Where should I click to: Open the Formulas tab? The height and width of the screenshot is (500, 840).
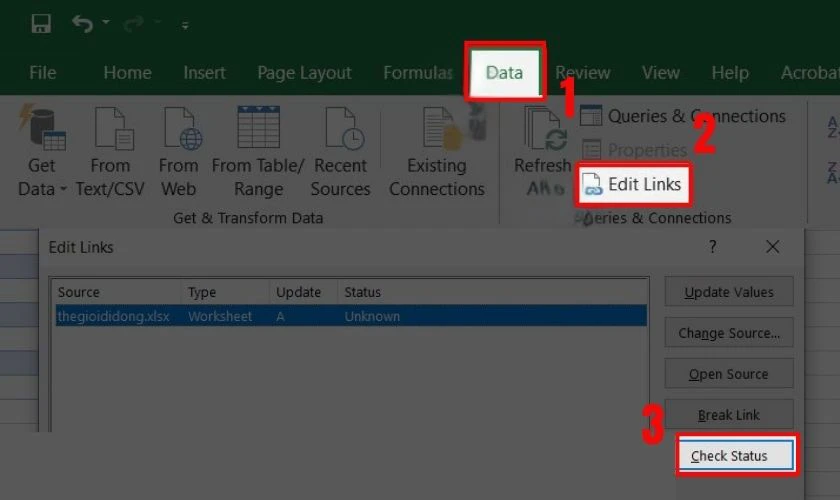418,72
